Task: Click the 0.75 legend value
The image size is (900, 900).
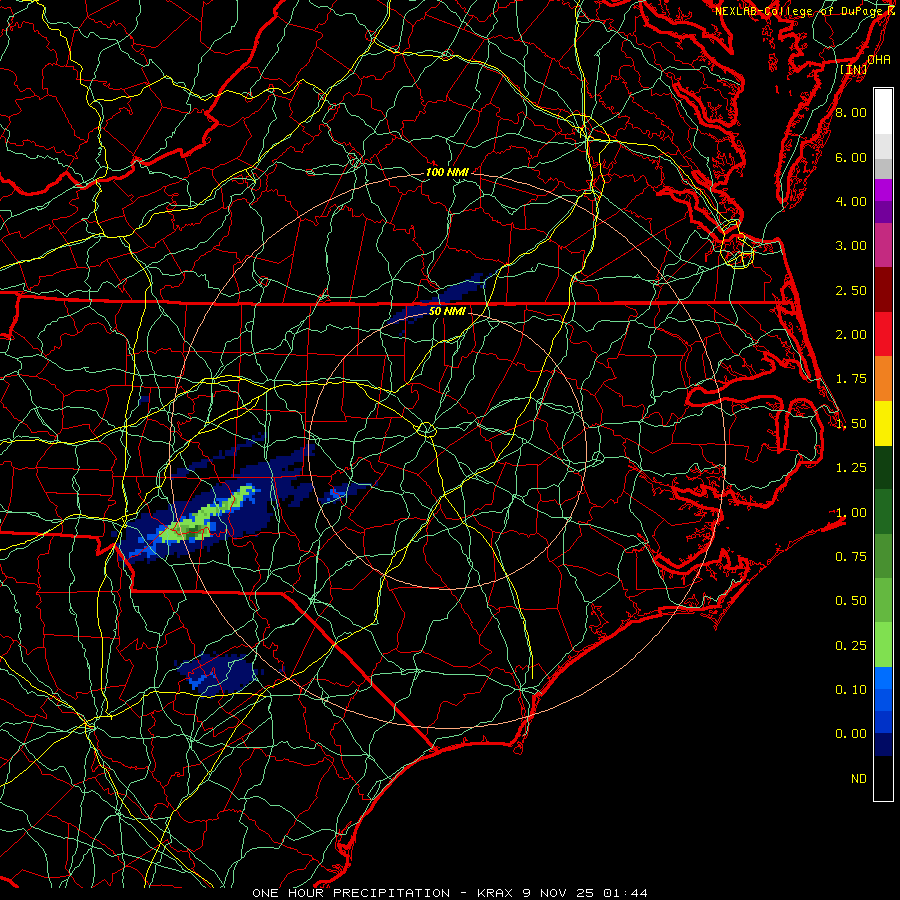Action: point(851,557)
